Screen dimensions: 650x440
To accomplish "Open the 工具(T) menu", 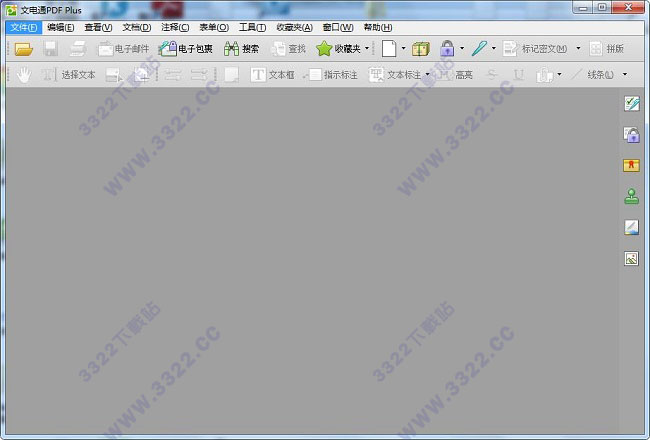I will click(x=252, y=27).
